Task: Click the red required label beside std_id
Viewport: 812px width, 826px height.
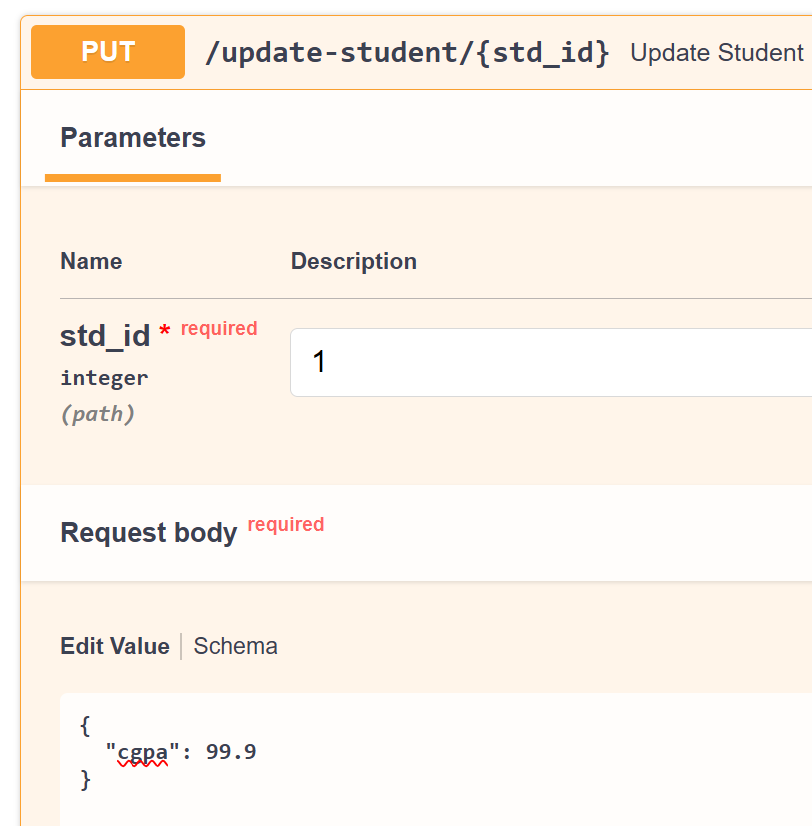Action: coord(219,328)
